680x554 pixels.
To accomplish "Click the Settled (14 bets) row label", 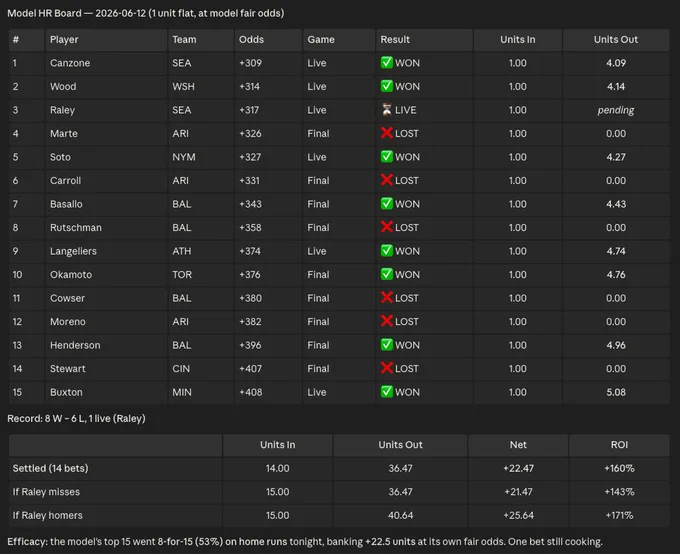I will click(50, 469).
